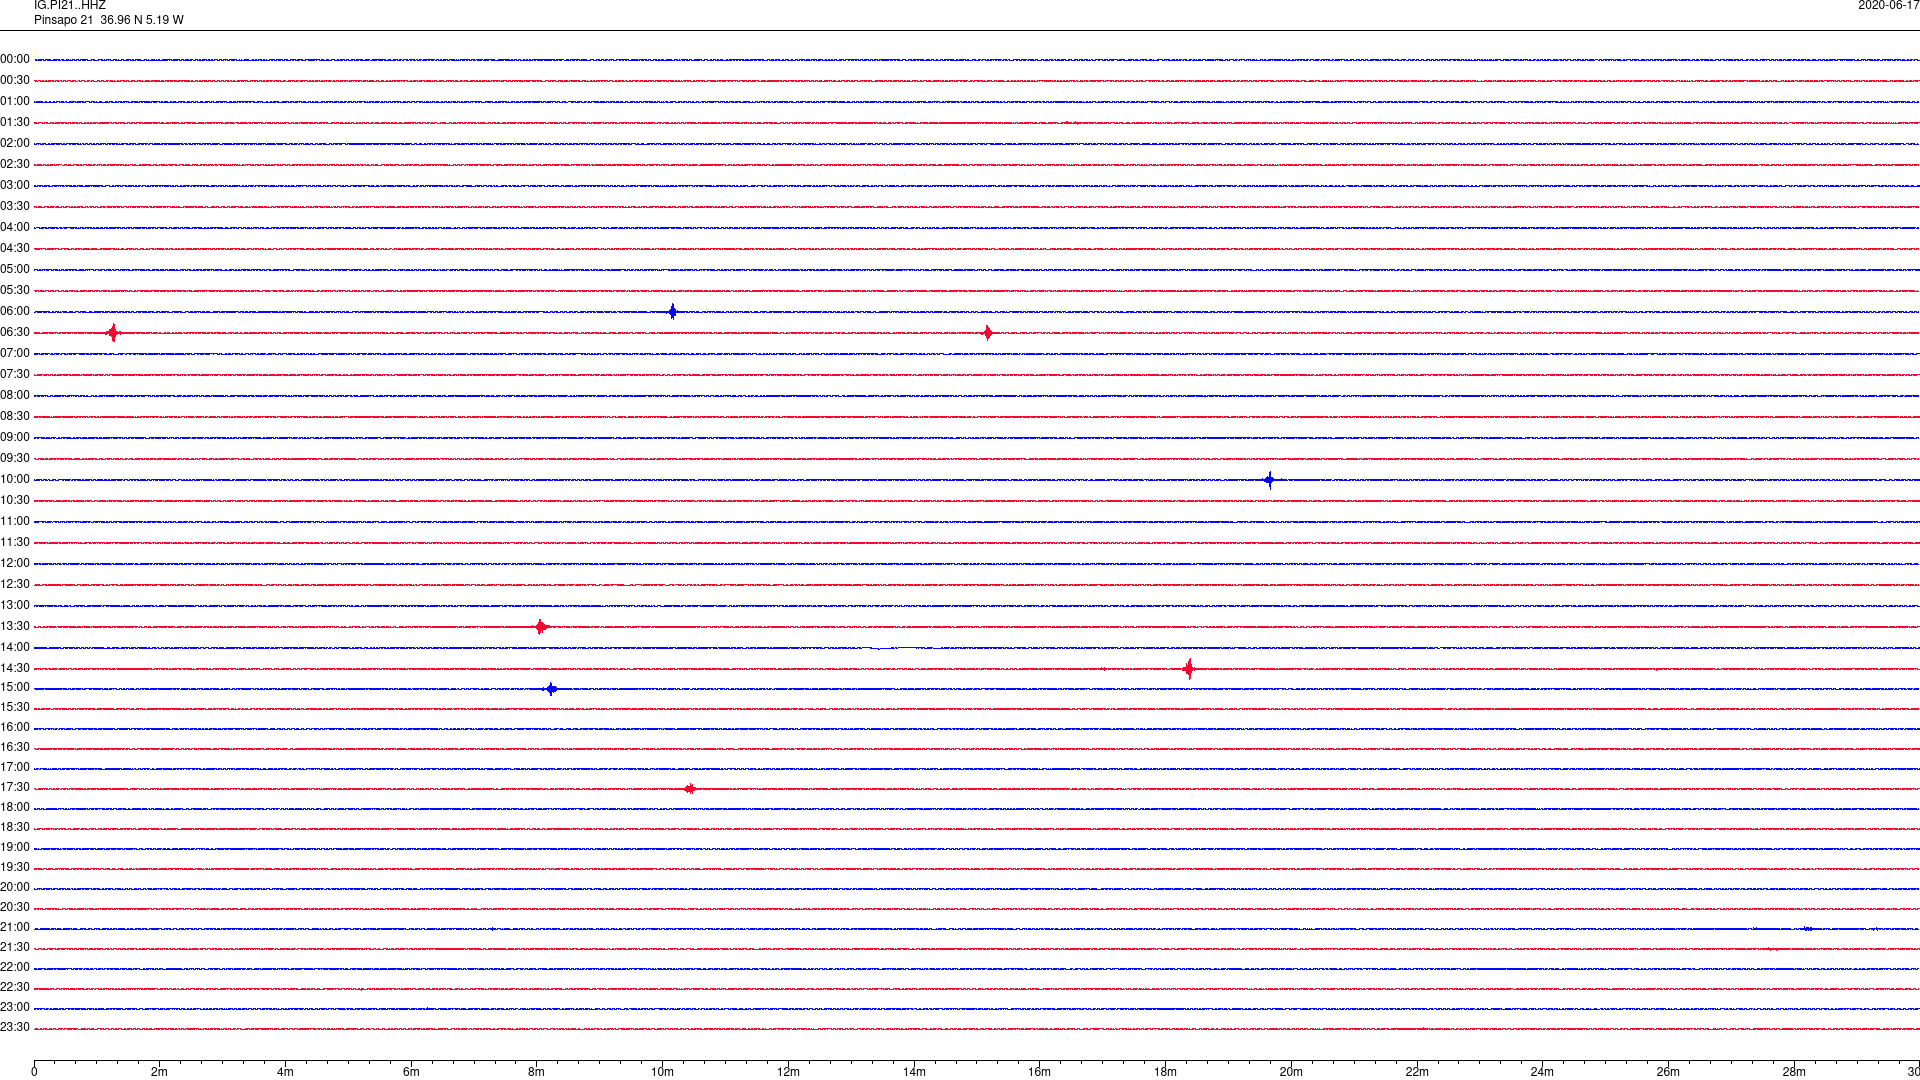Click the 09:30 time label

pos(15,458)
